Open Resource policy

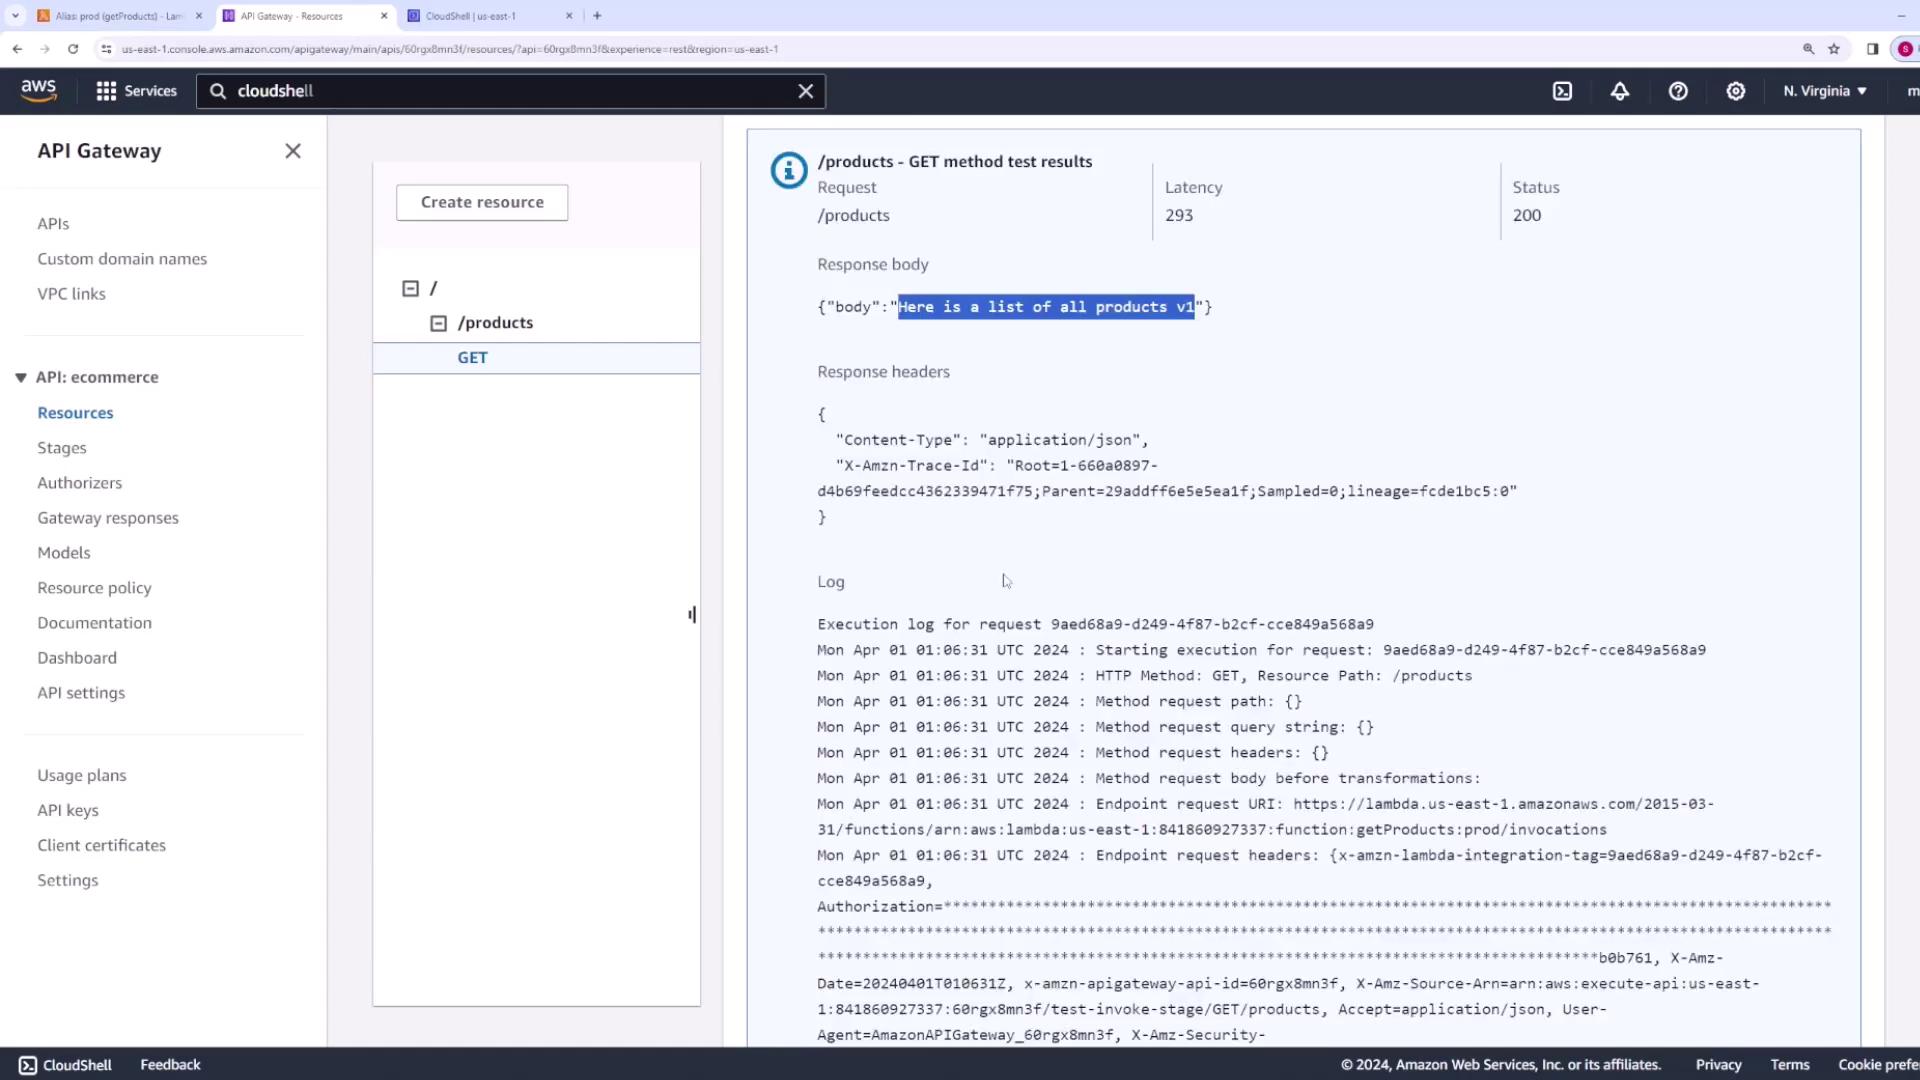(94, 588)
